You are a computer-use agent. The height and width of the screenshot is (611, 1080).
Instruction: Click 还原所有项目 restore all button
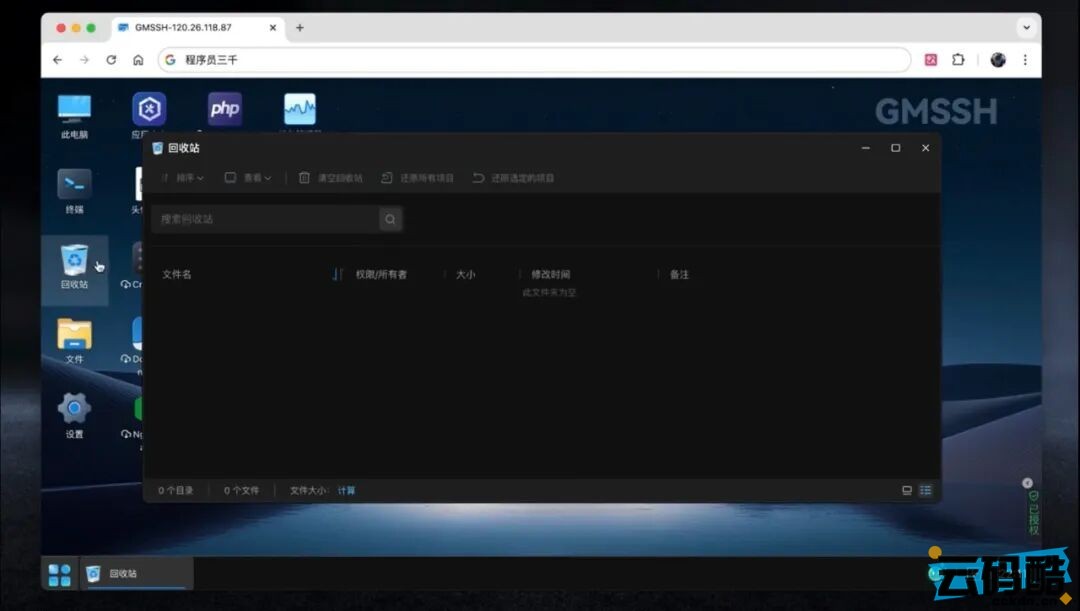click(418, 178)
